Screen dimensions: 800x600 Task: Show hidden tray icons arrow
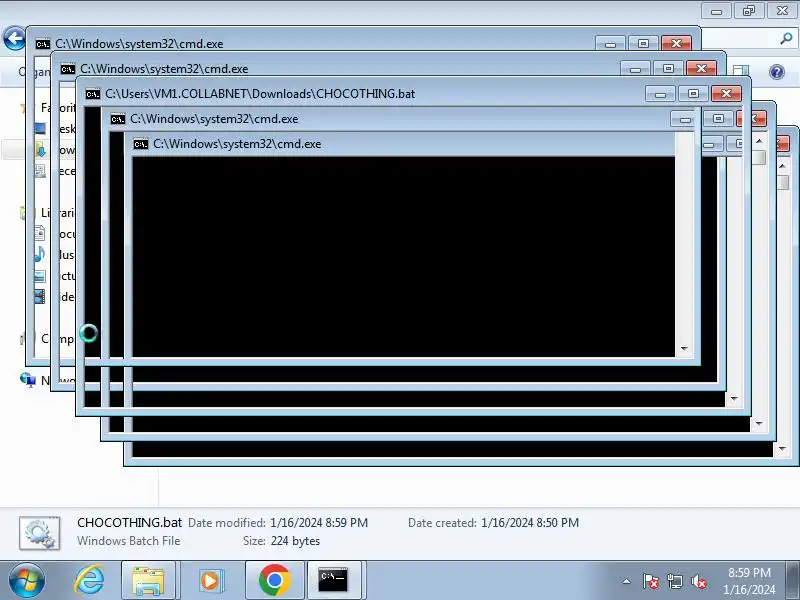pos(627,581)
